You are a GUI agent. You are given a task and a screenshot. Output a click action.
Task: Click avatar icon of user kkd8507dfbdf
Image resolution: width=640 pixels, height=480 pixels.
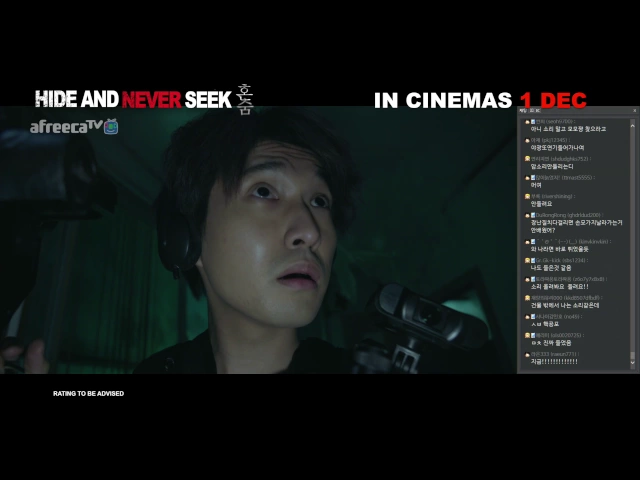527,298
